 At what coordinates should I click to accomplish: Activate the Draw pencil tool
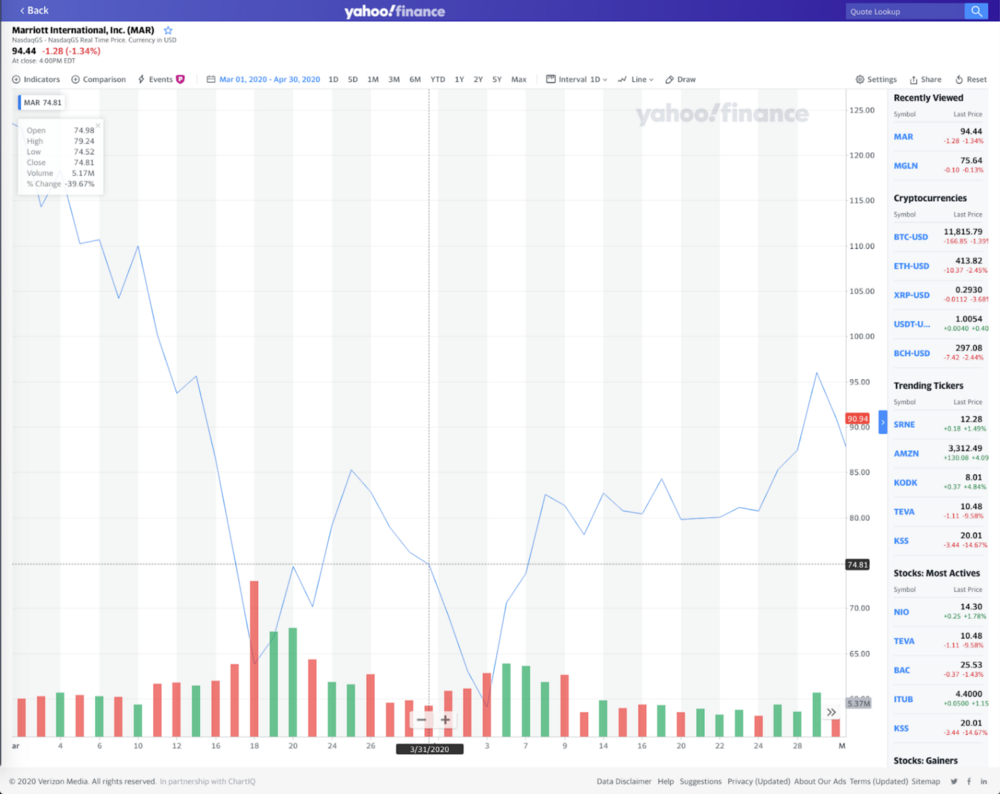point(680,79)
